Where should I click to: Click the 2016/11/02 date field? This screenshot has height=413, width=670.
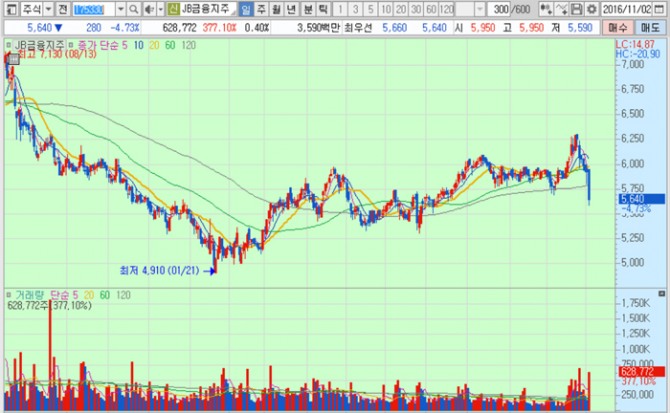click(627, 9)
